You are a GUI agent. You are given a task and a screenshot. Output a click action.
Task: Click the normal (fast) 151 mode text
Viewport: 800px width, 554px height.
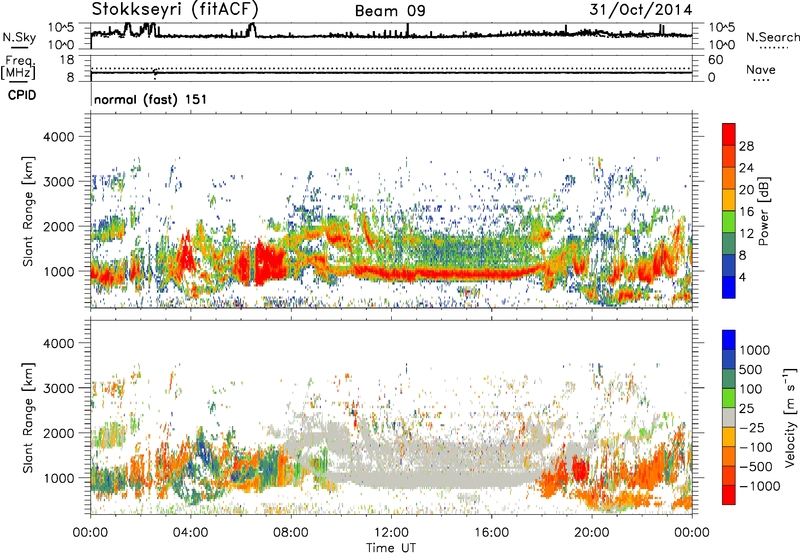[151, 99]
